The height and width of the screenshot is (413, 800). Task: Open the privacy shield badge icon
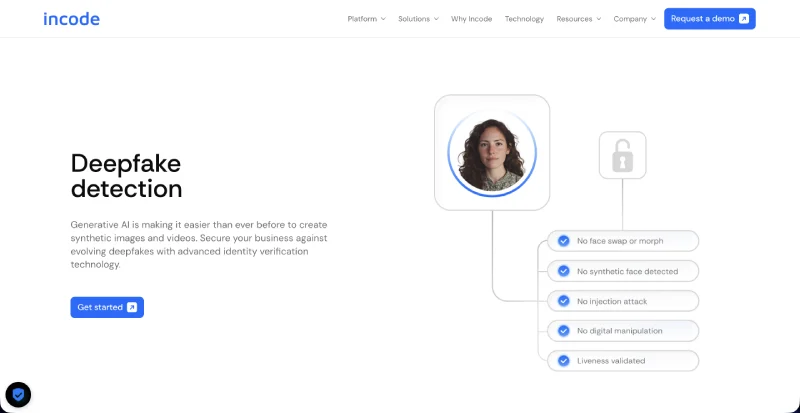[18, 395]
